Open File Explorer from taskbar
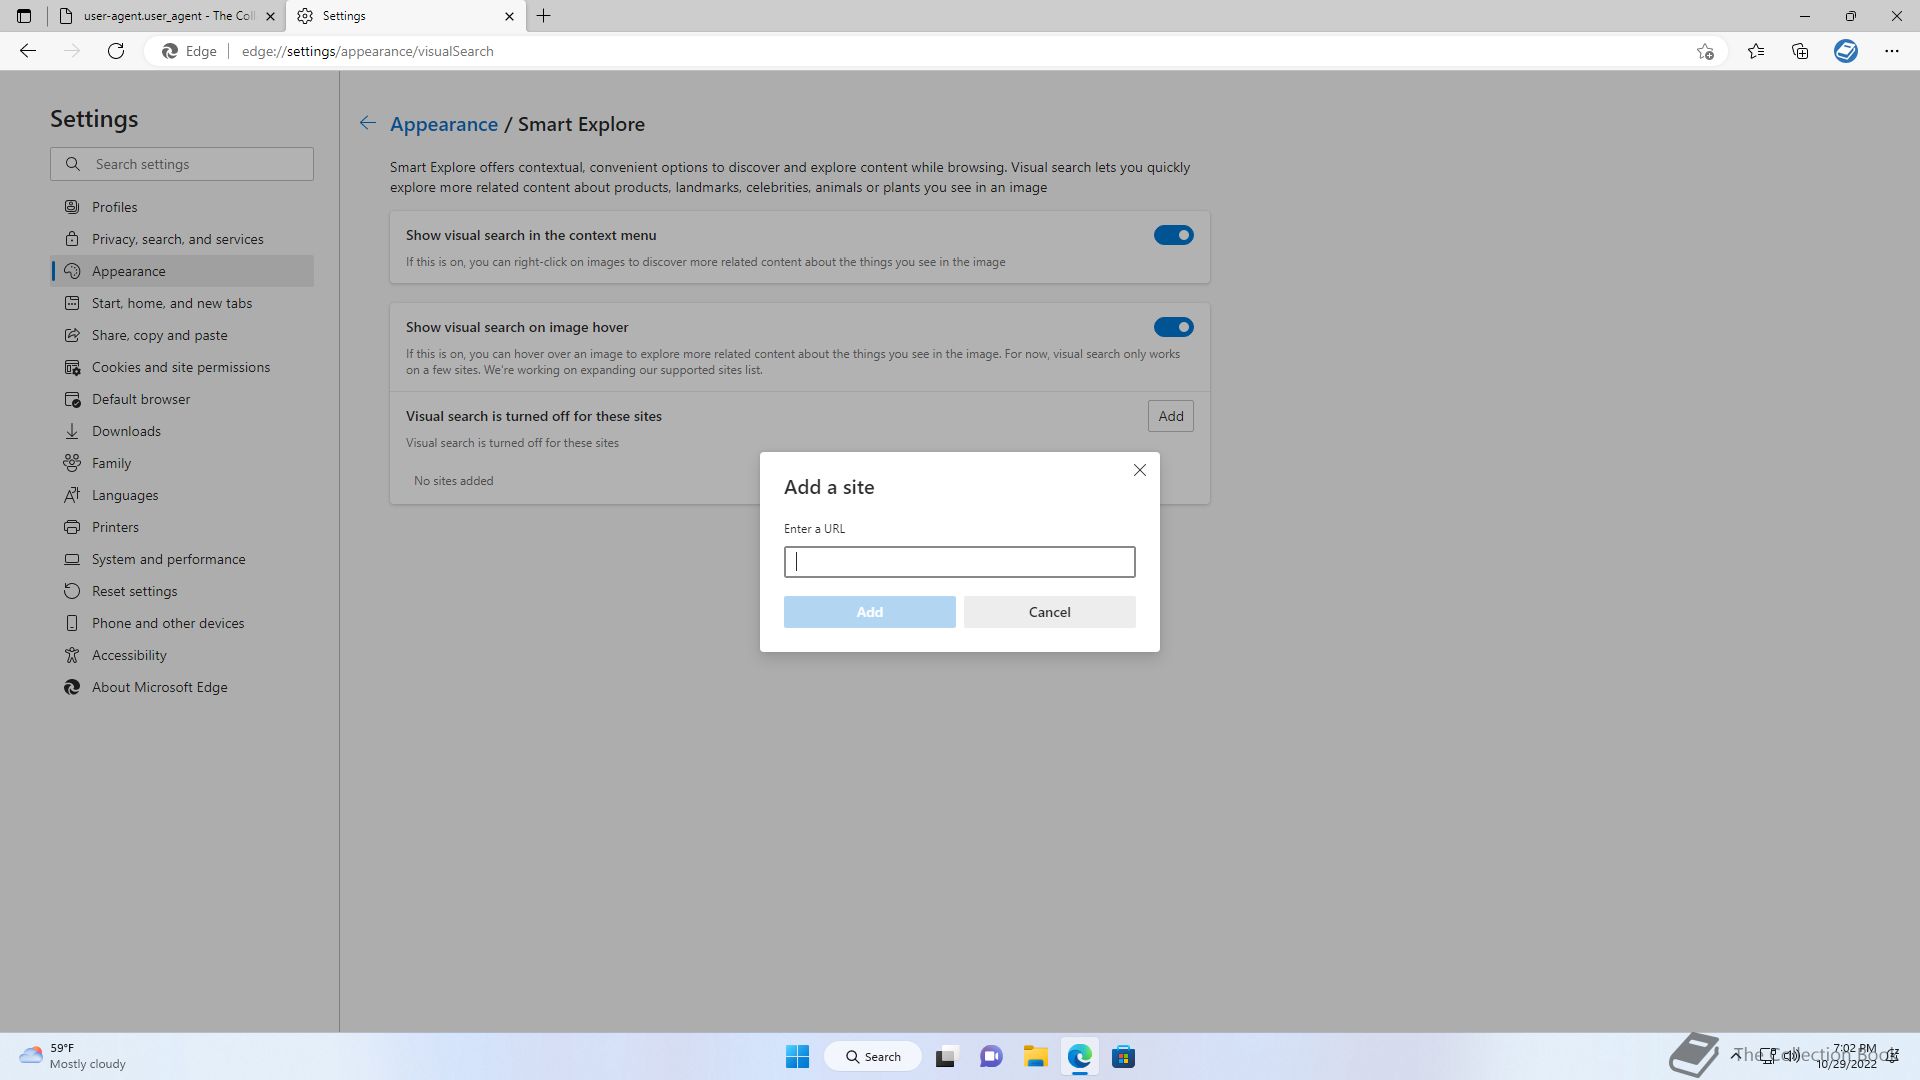The image size is (1920, 1080). (1035, 1057)
